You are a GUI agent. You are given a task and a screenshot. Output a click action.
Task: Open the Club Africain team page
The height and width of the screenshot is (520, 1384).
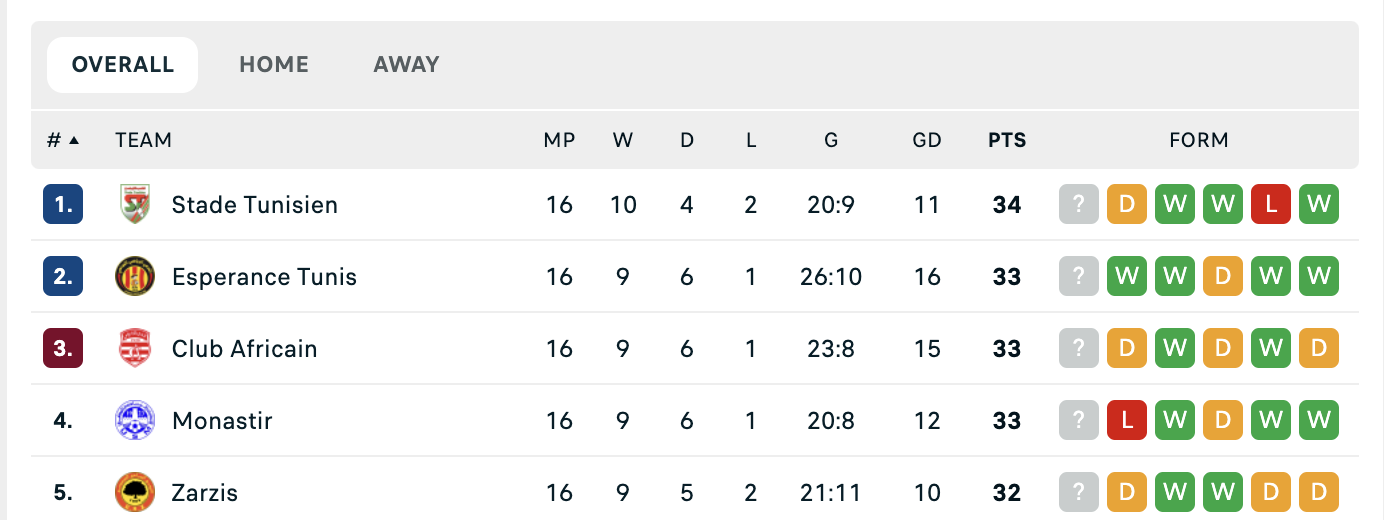pos(244,349)
